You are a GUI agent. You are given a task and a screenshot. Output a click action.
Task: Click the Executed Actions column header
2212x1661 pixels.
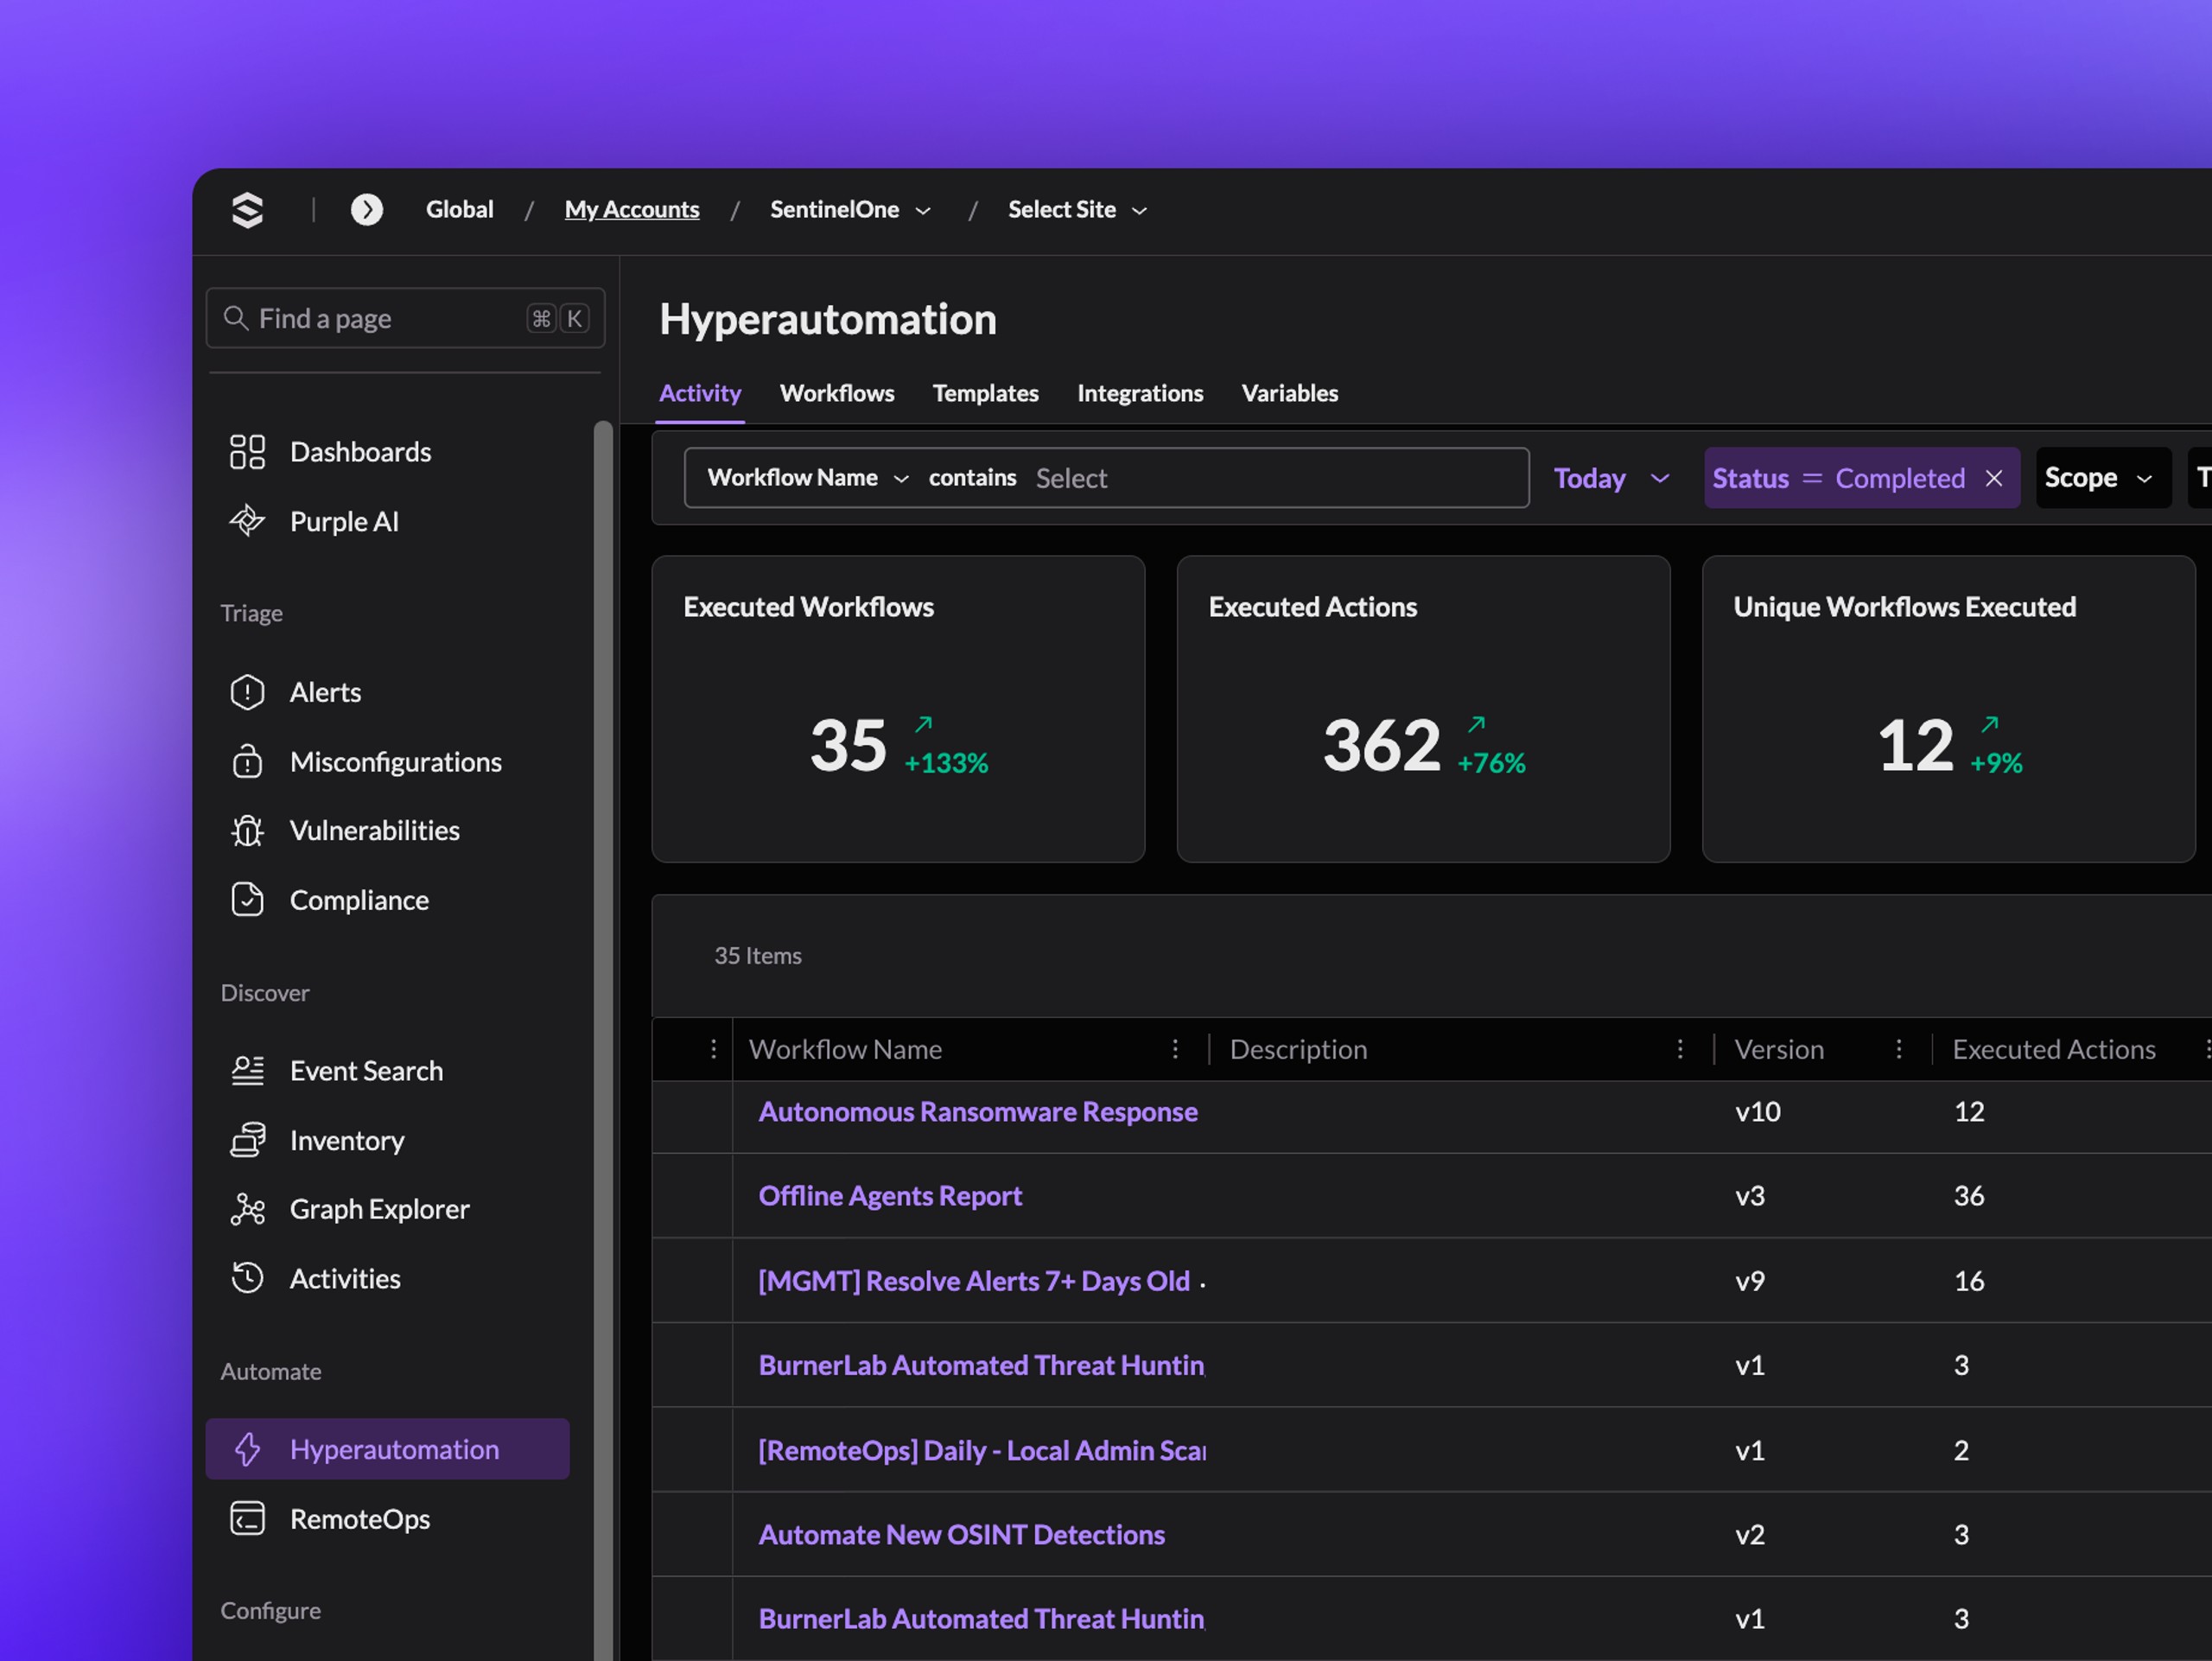(2053, 1049)
